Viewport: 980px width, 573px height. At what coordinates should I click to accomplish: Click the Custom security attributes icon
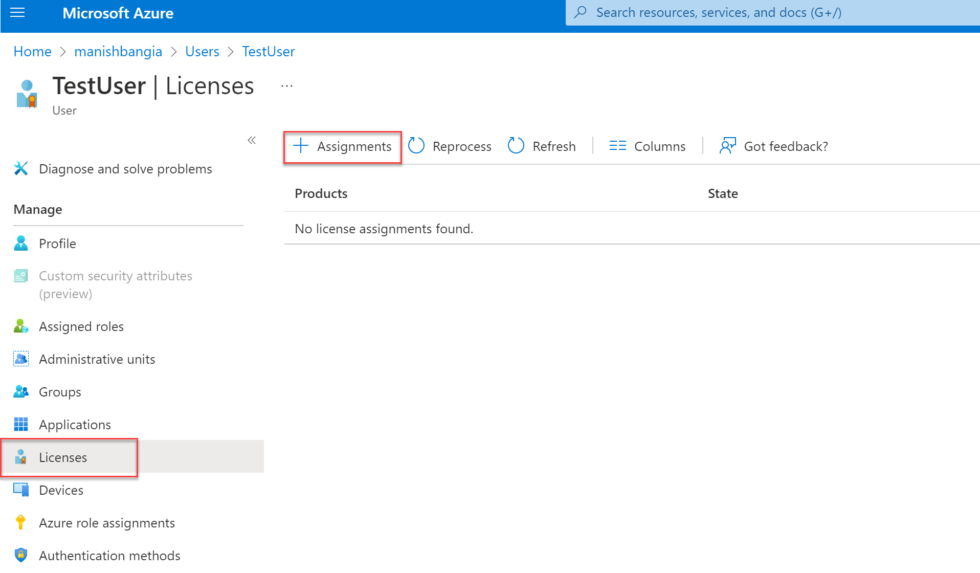[21, 276]
